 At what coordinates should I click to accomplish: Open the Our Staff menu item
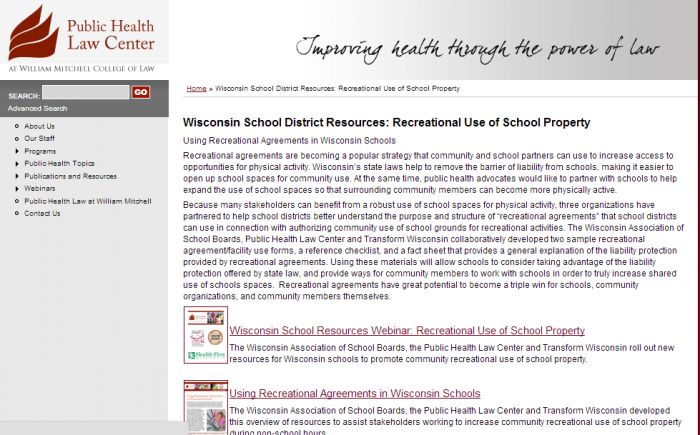coord(39,138)
